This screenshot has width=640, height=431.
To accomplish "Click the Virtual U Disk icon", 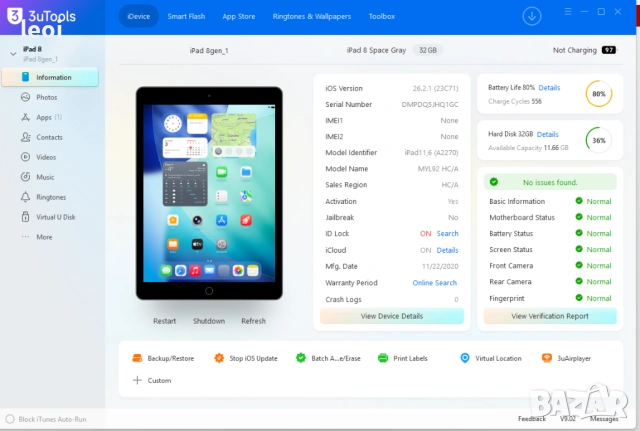I will (25, 217).
